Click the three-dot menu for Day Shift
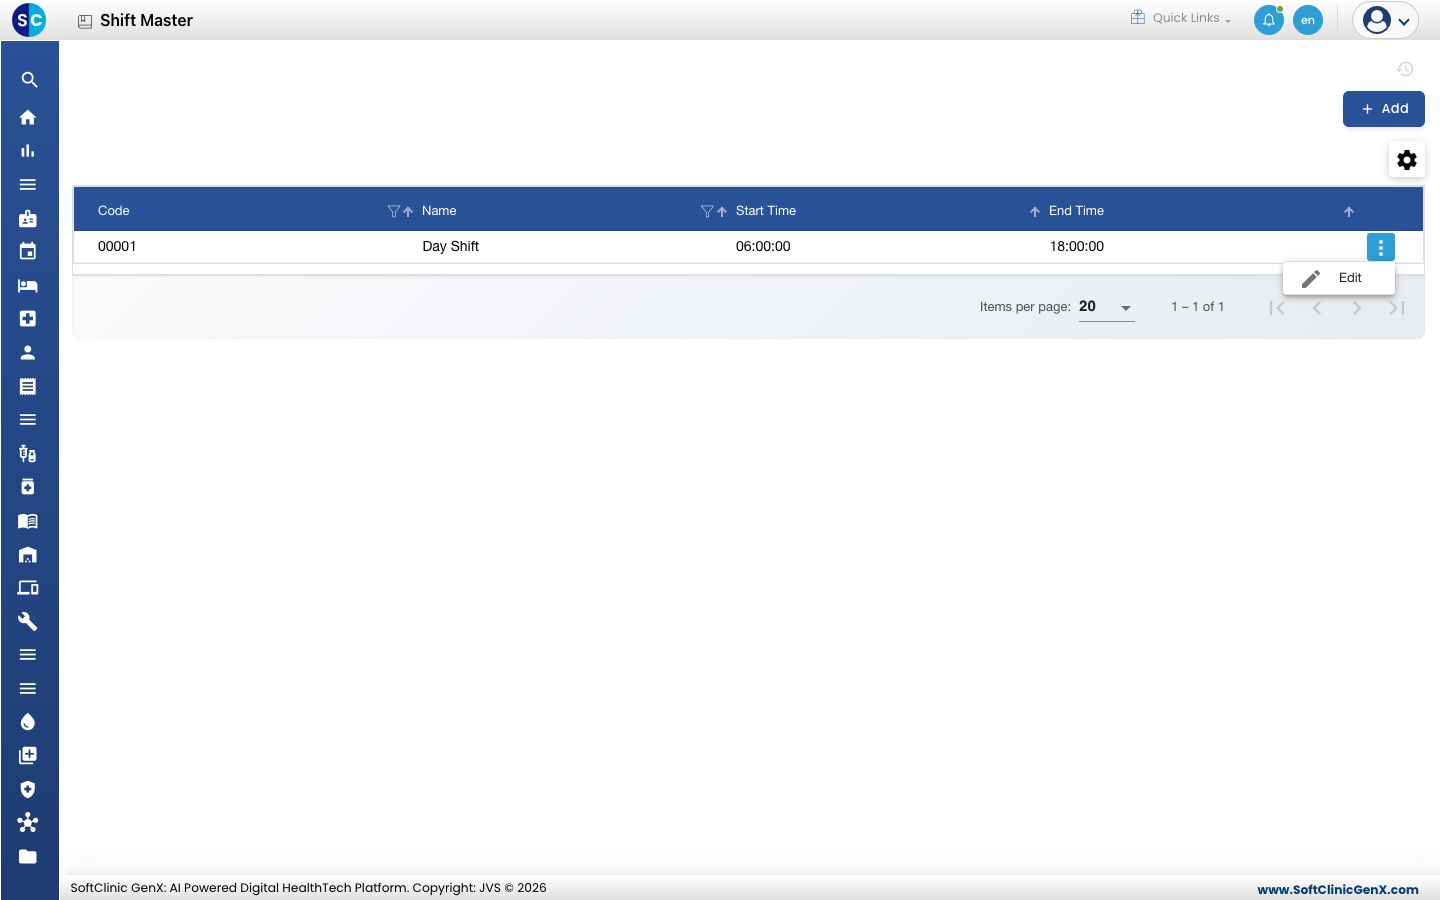Viewport: 1440px width, 900px height. (1381, 247)
